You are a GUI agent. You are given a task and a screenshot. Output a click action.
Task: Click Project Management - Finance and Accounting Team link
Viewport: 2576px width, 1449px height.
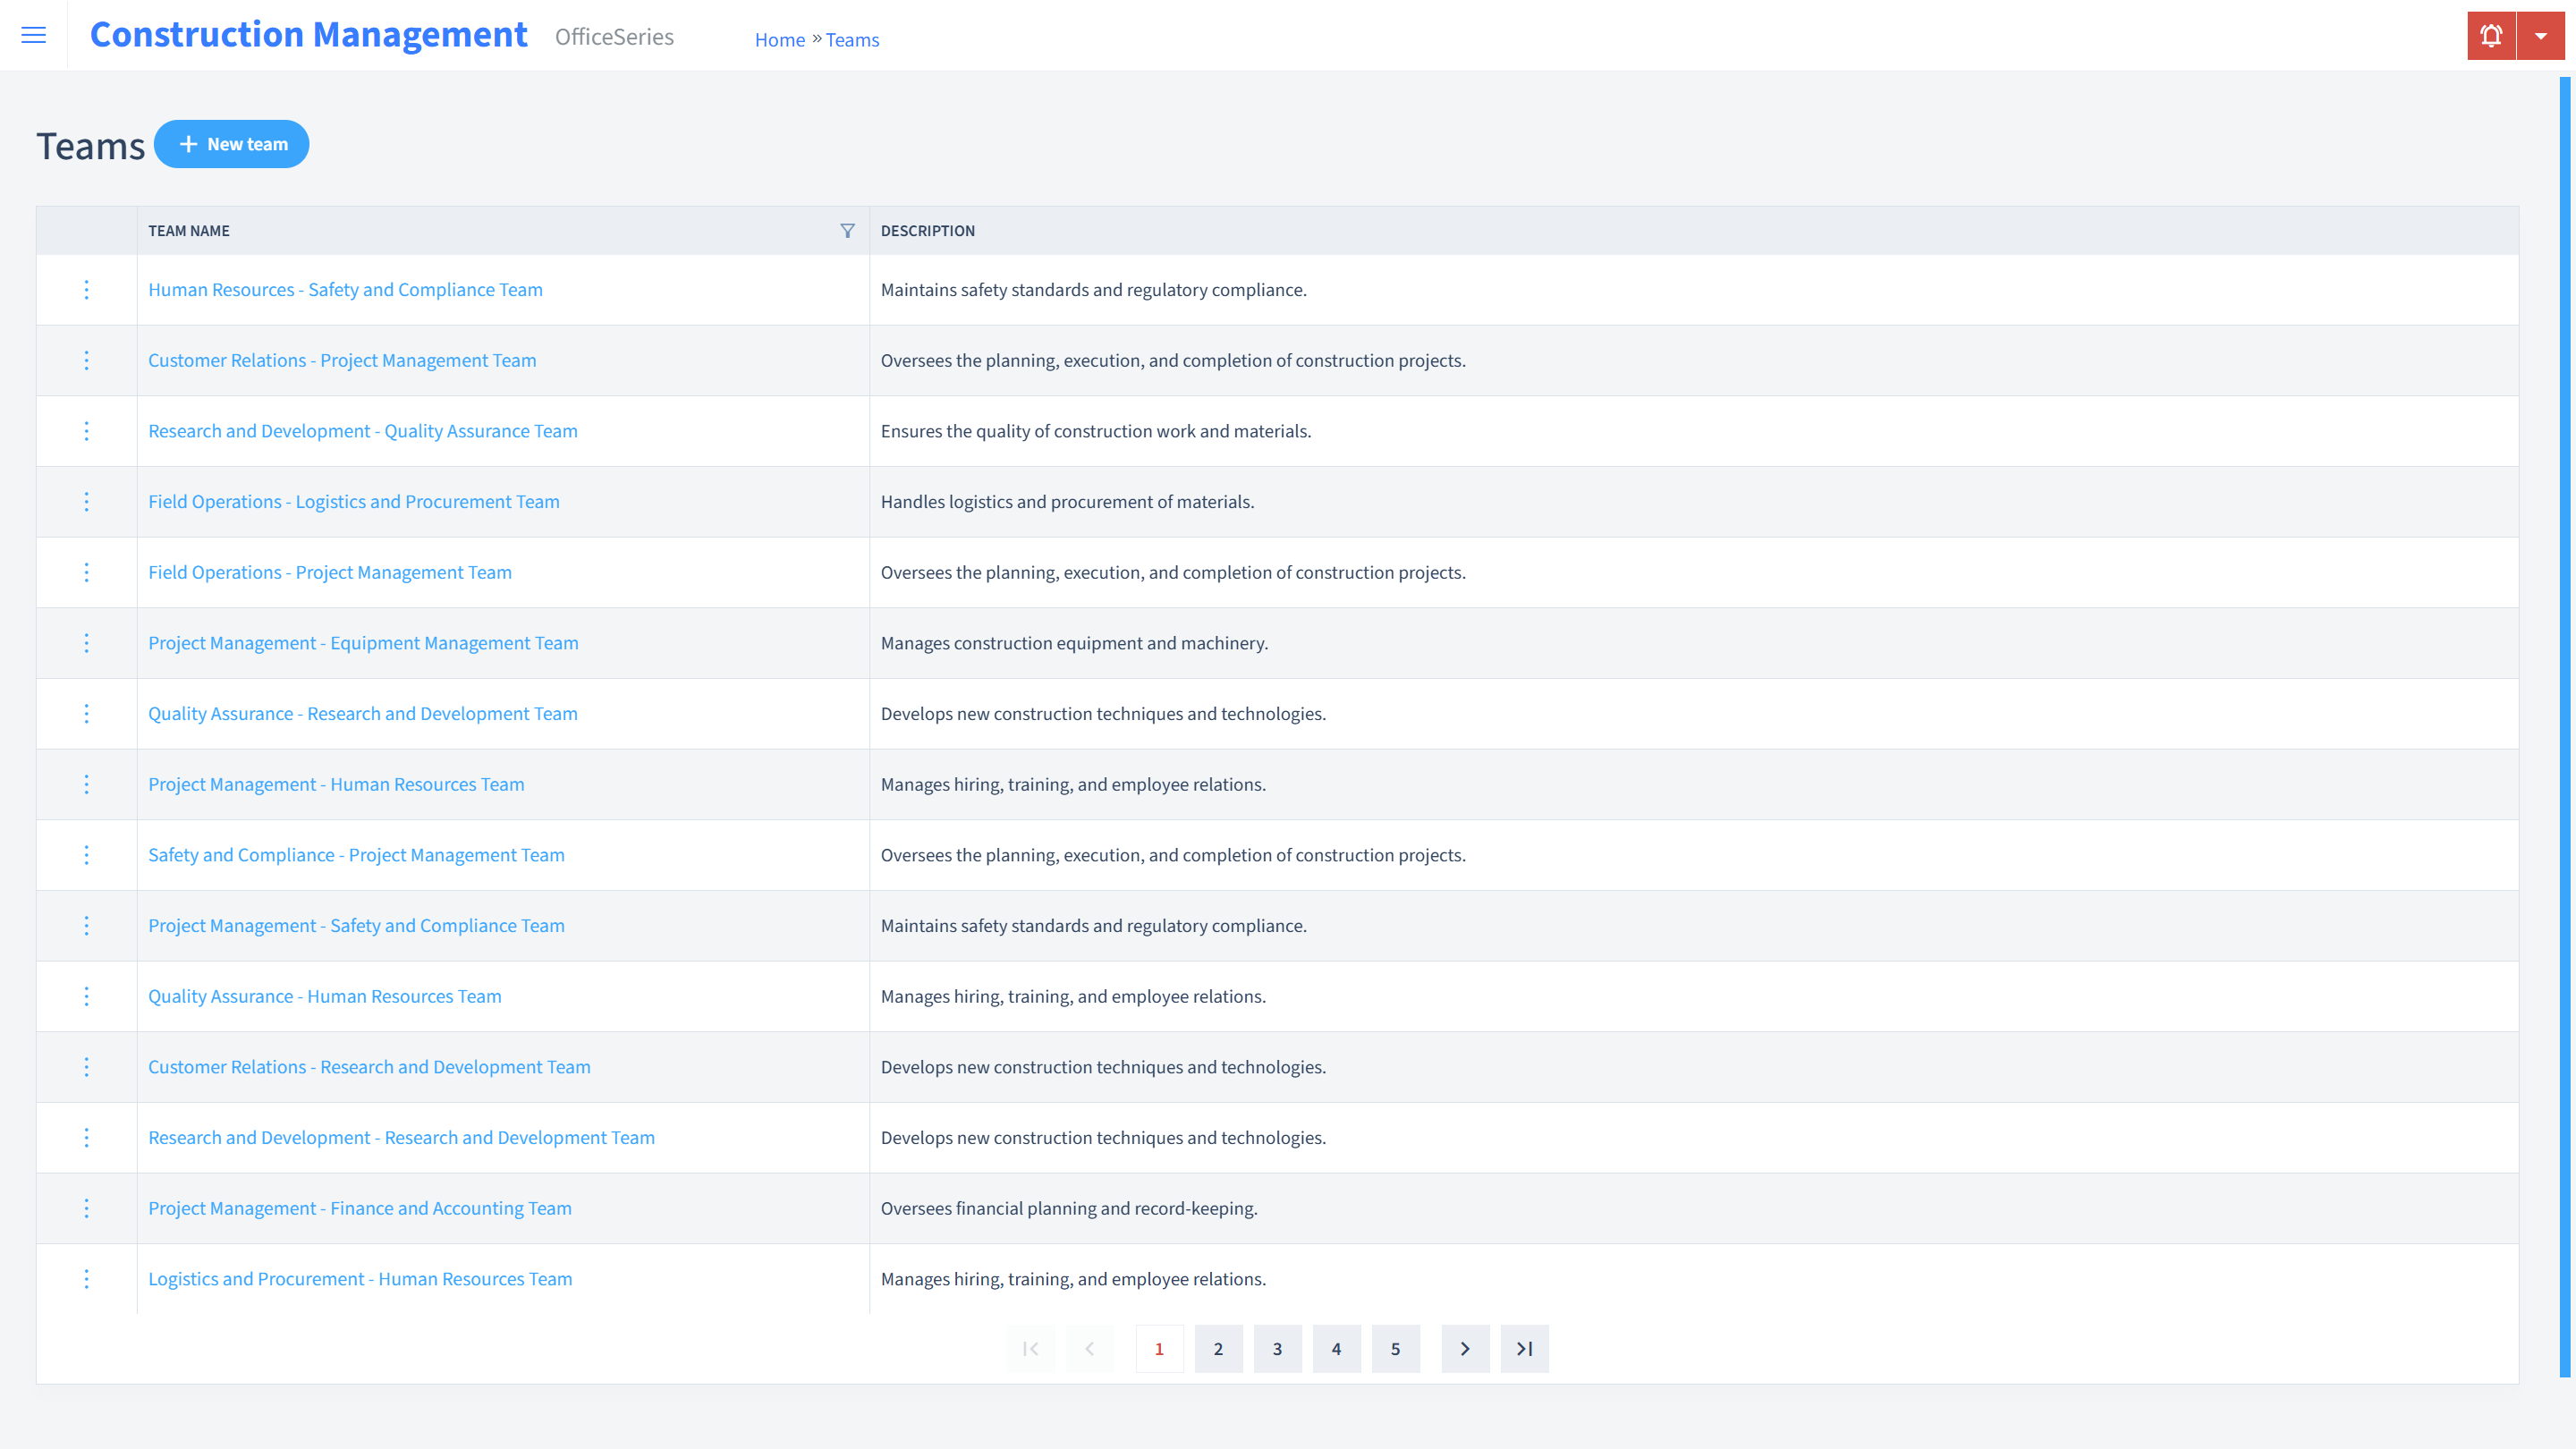360,1207
